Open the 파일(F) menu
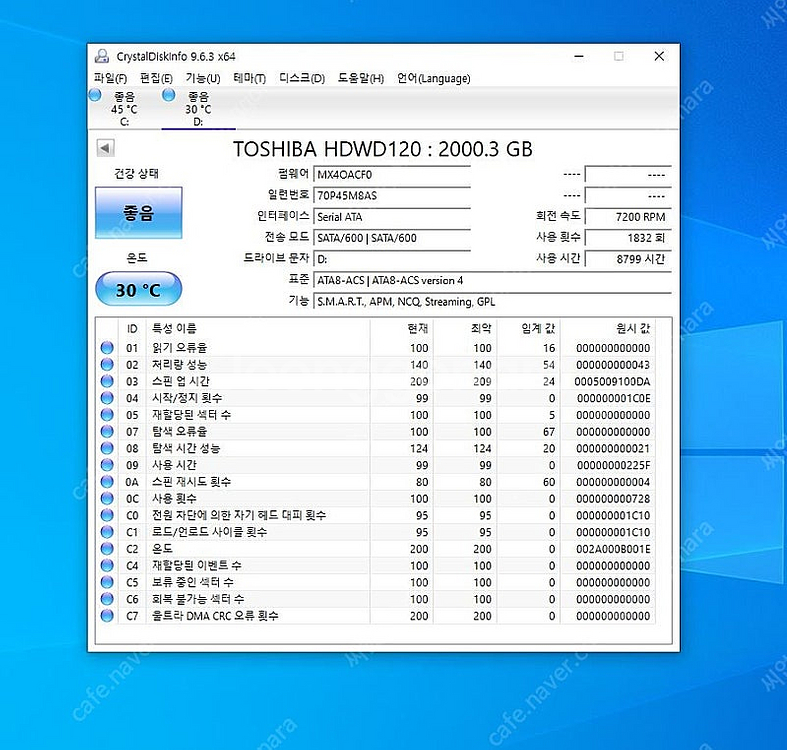This screenshot has width=787, height=750. click(110, 78)
